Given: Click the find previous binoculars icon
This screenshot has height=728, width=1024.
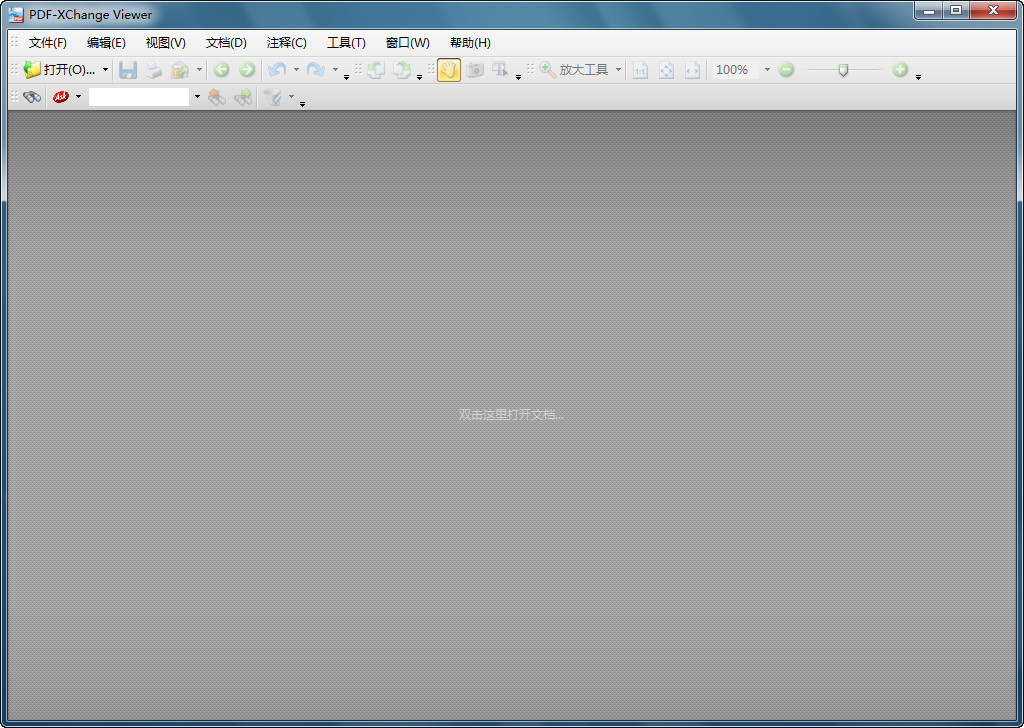Looking at the screenshot, I should pyautogui.click(x=217, y=97).
